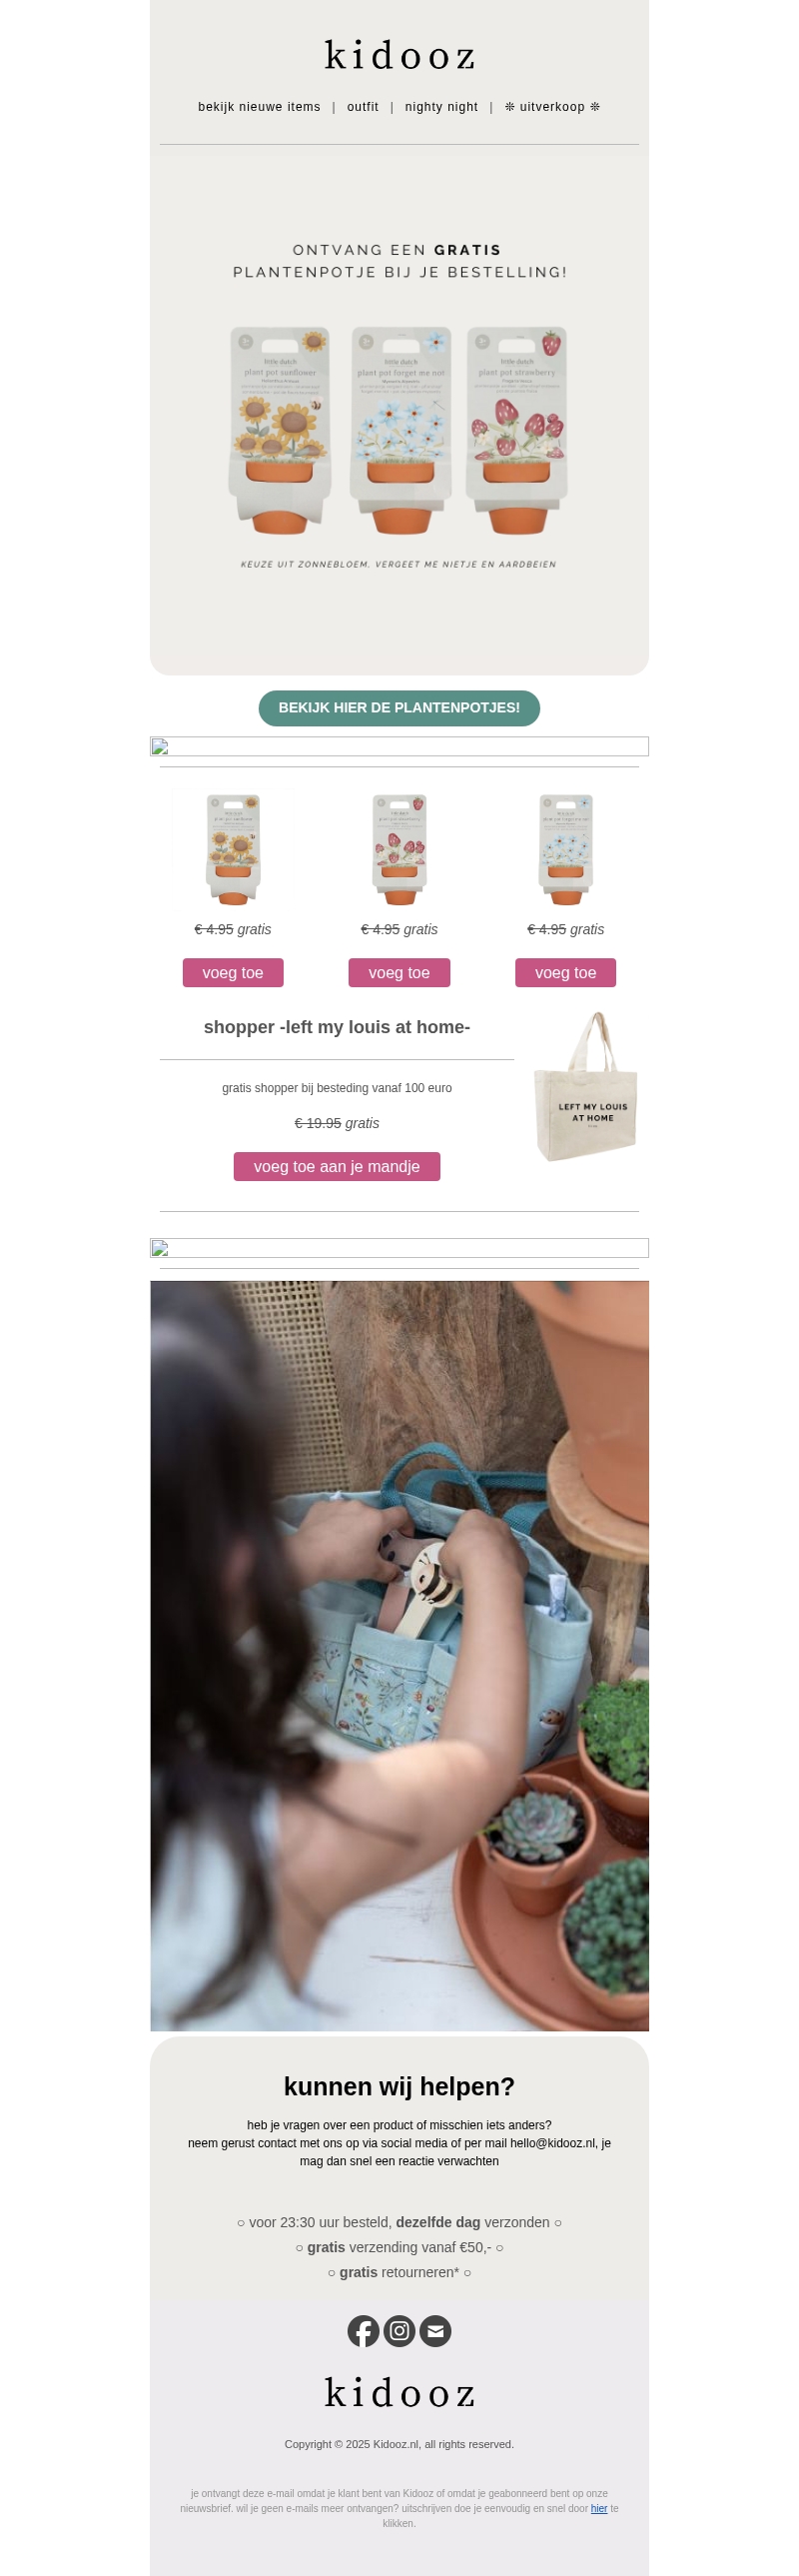Open the Instagram icon in the footer
This screenshot has height=2576, width=799.
pos(399,2331)
